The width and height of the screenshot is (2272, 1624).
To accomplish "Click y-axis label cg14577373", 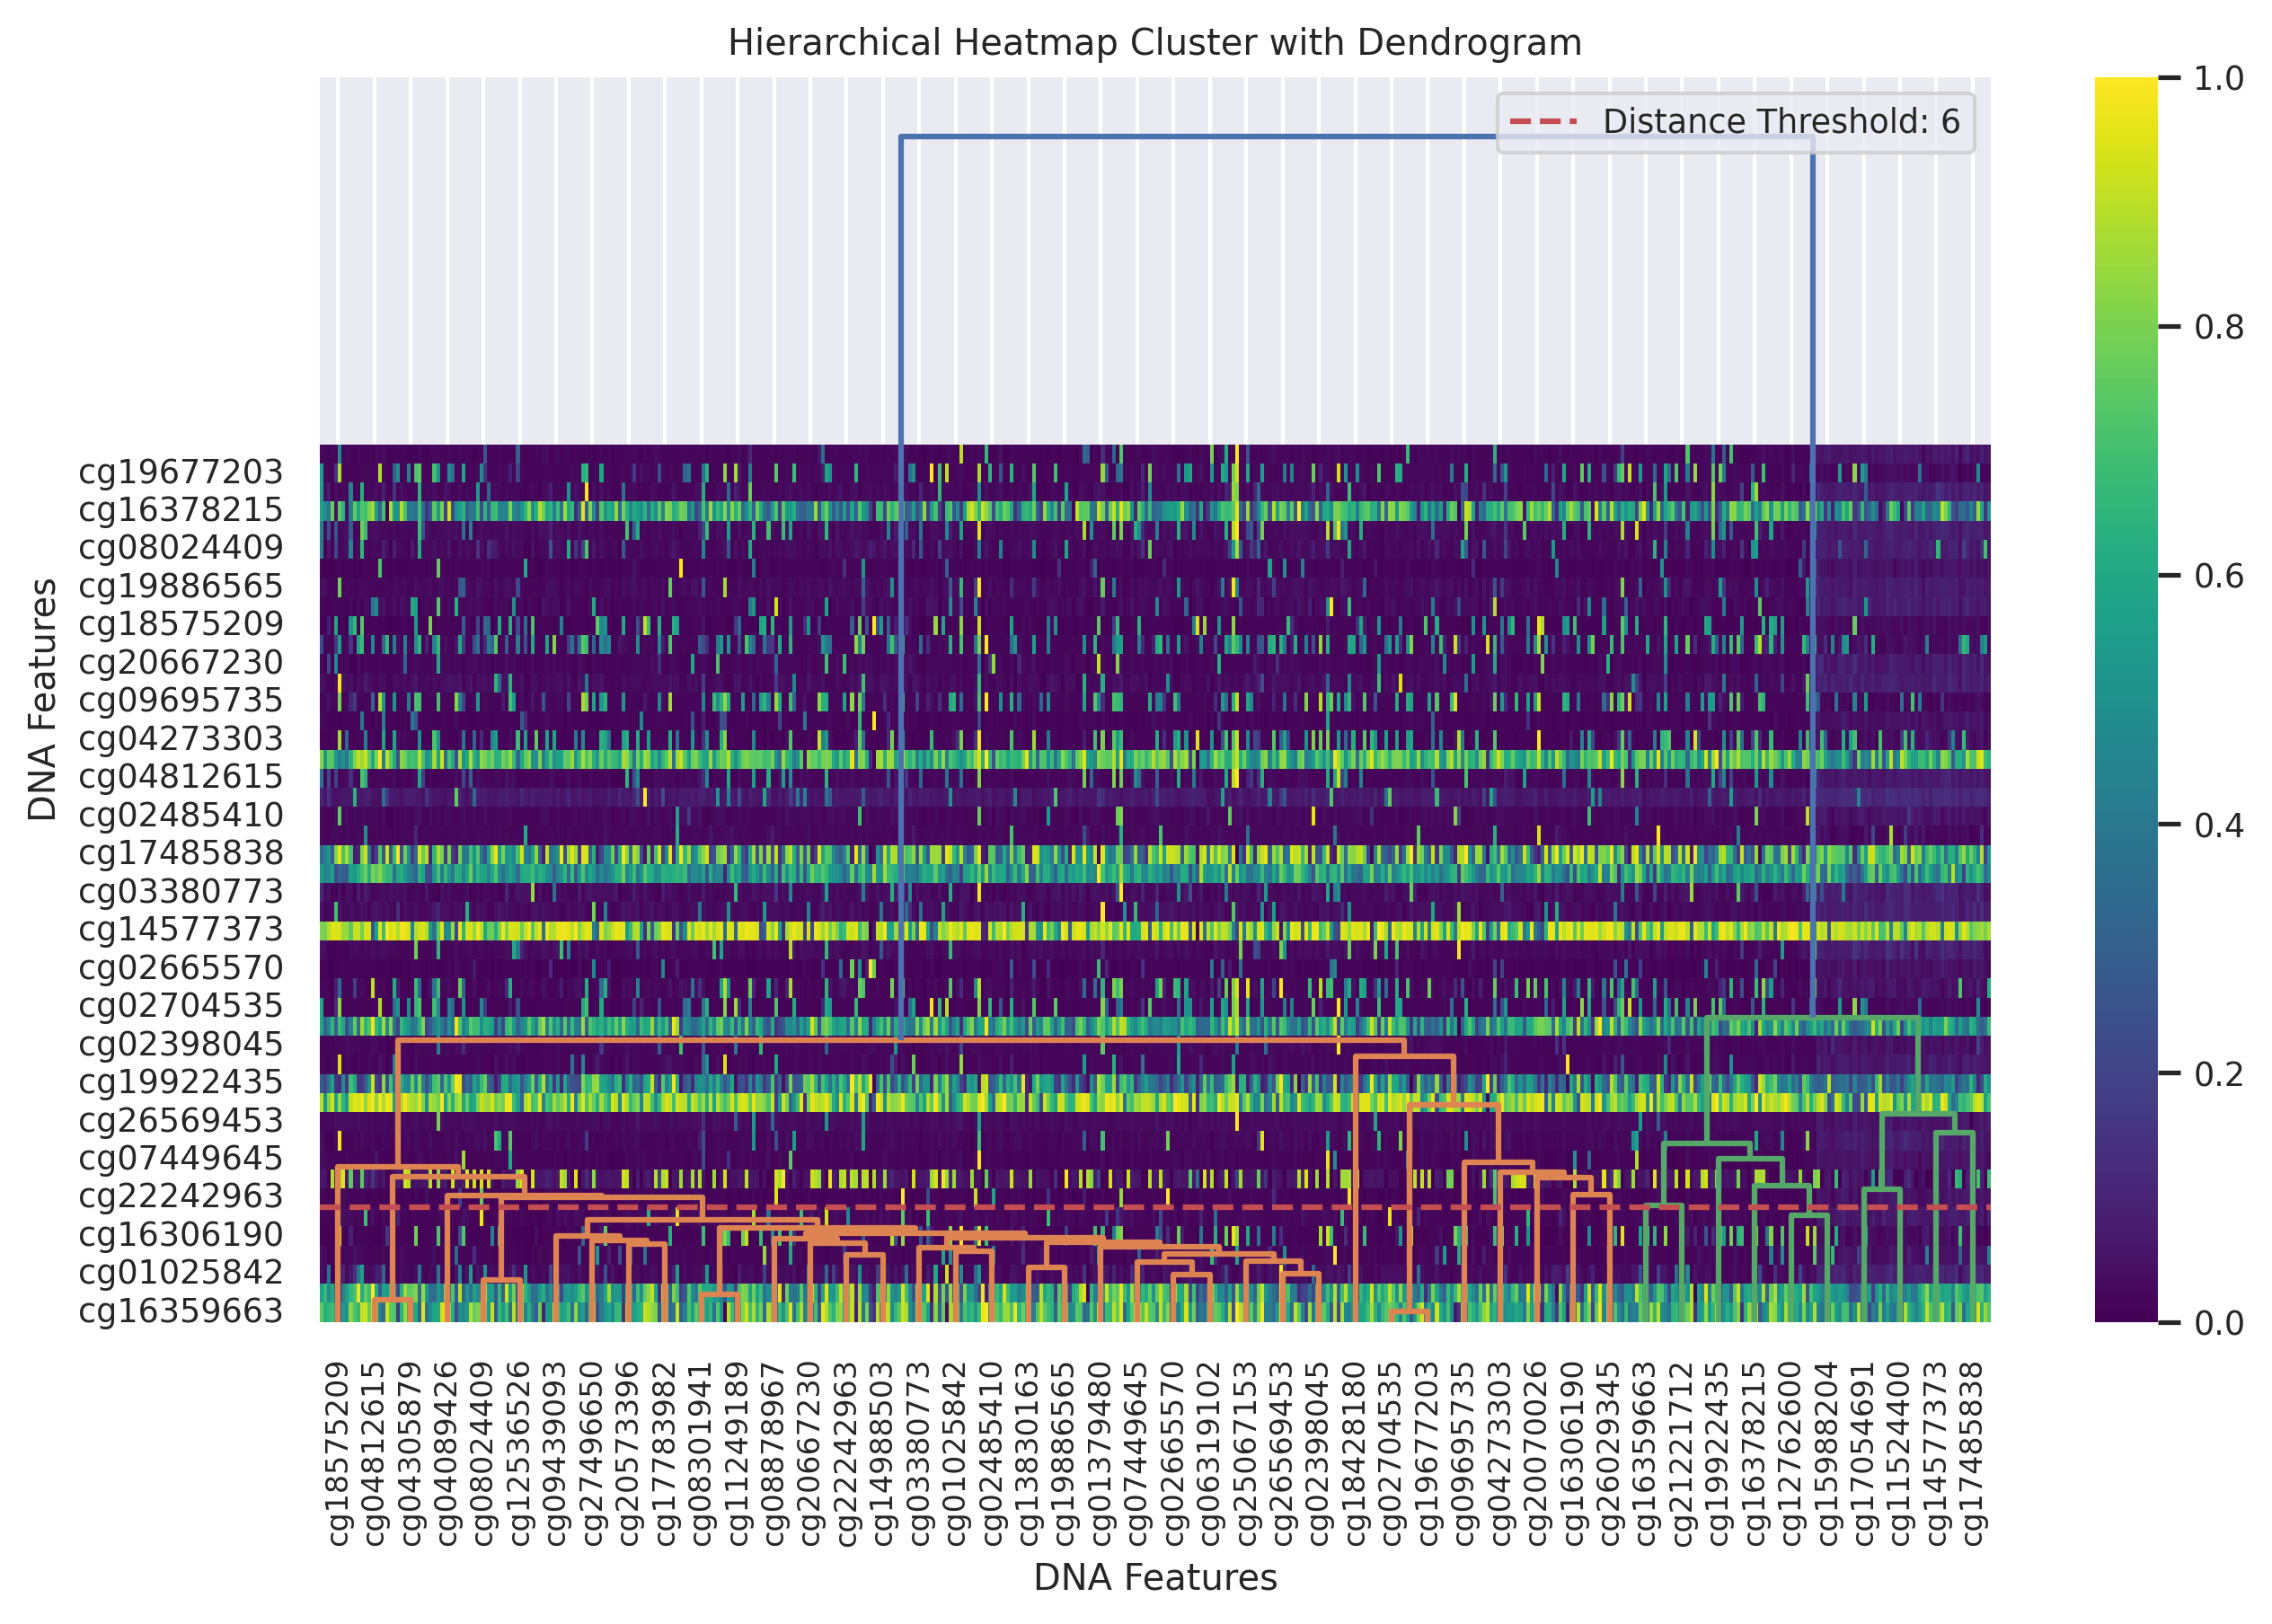I will pos(181,929).
